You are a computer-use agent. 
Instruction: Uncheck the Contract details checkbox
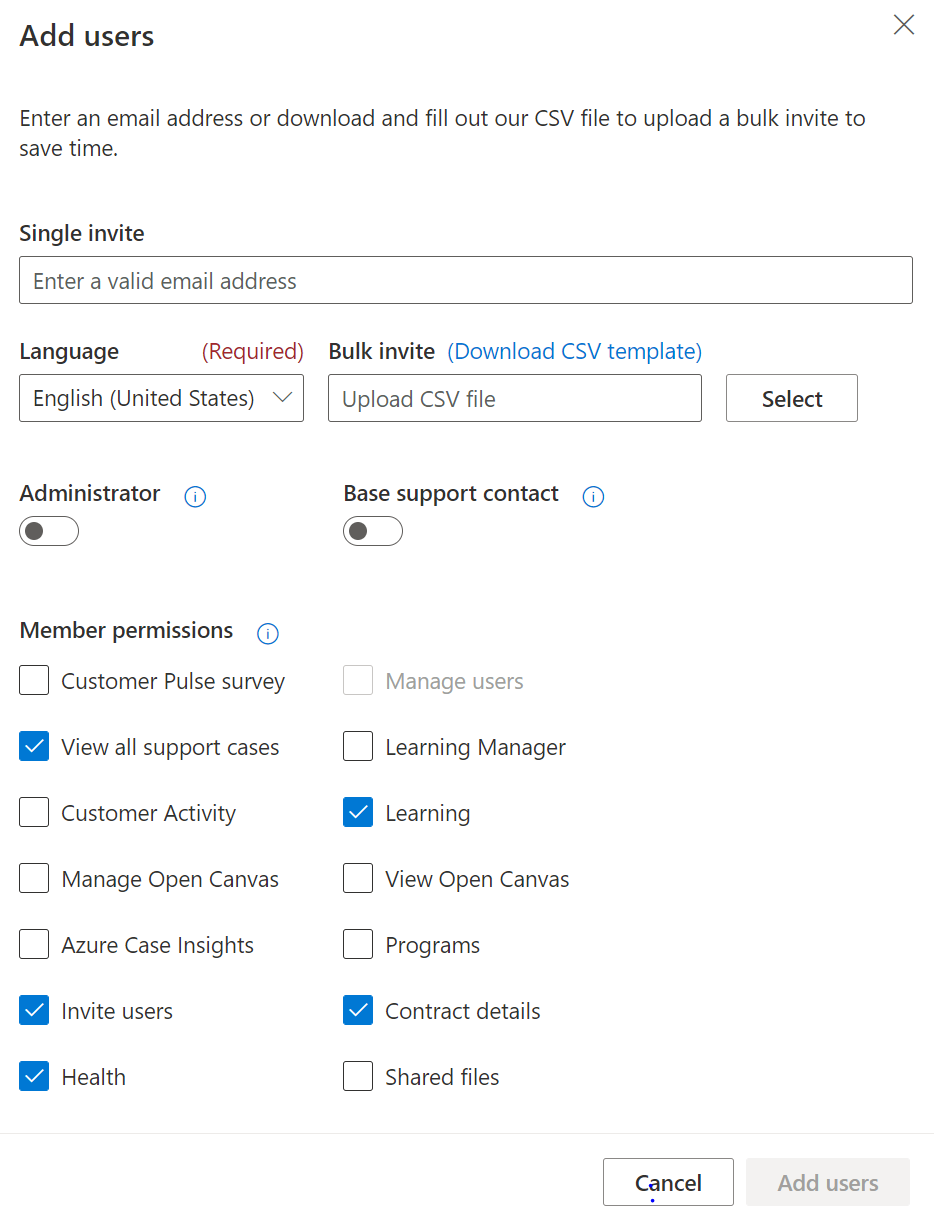point(358,1011)
